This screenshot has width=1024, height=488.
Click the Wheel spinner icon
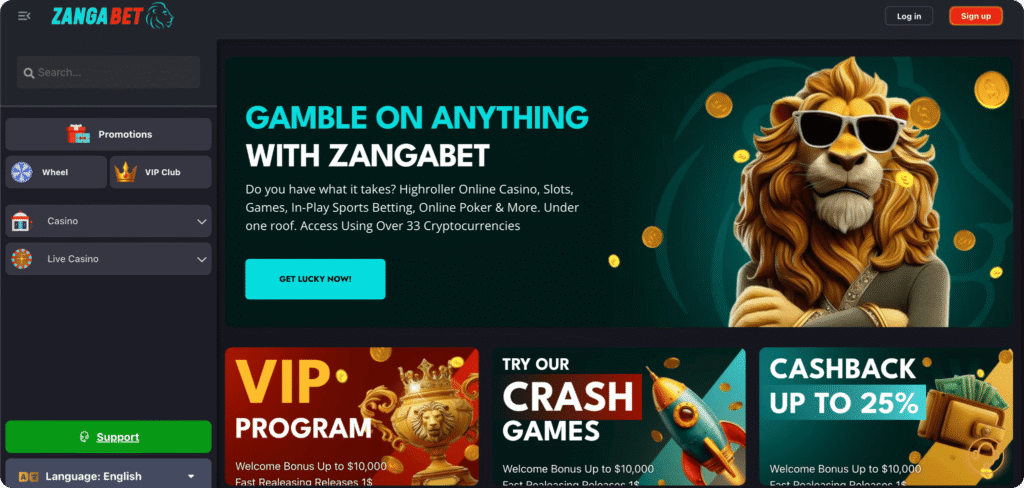22,172
